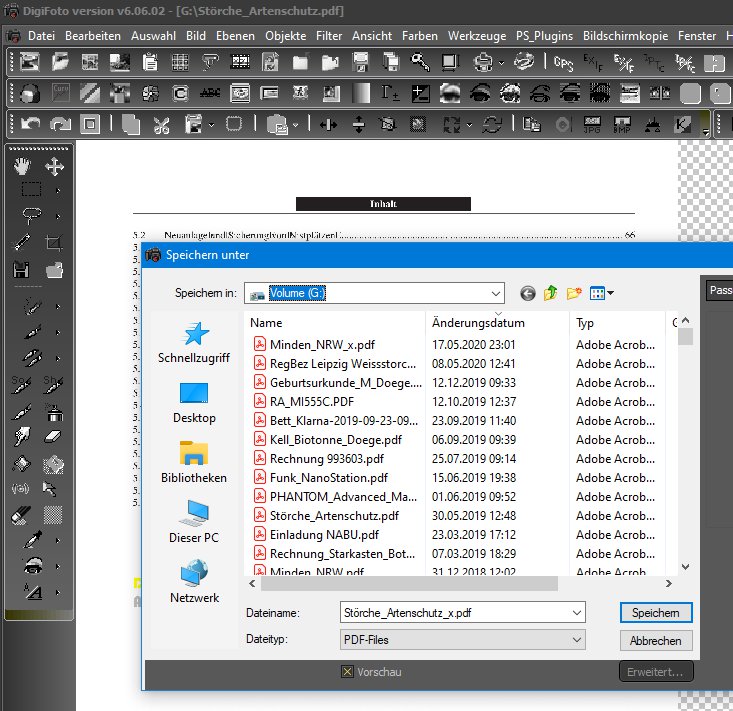Click the Abbrechen button
Viewport: 733px width, 711px height.
point(655,640)
